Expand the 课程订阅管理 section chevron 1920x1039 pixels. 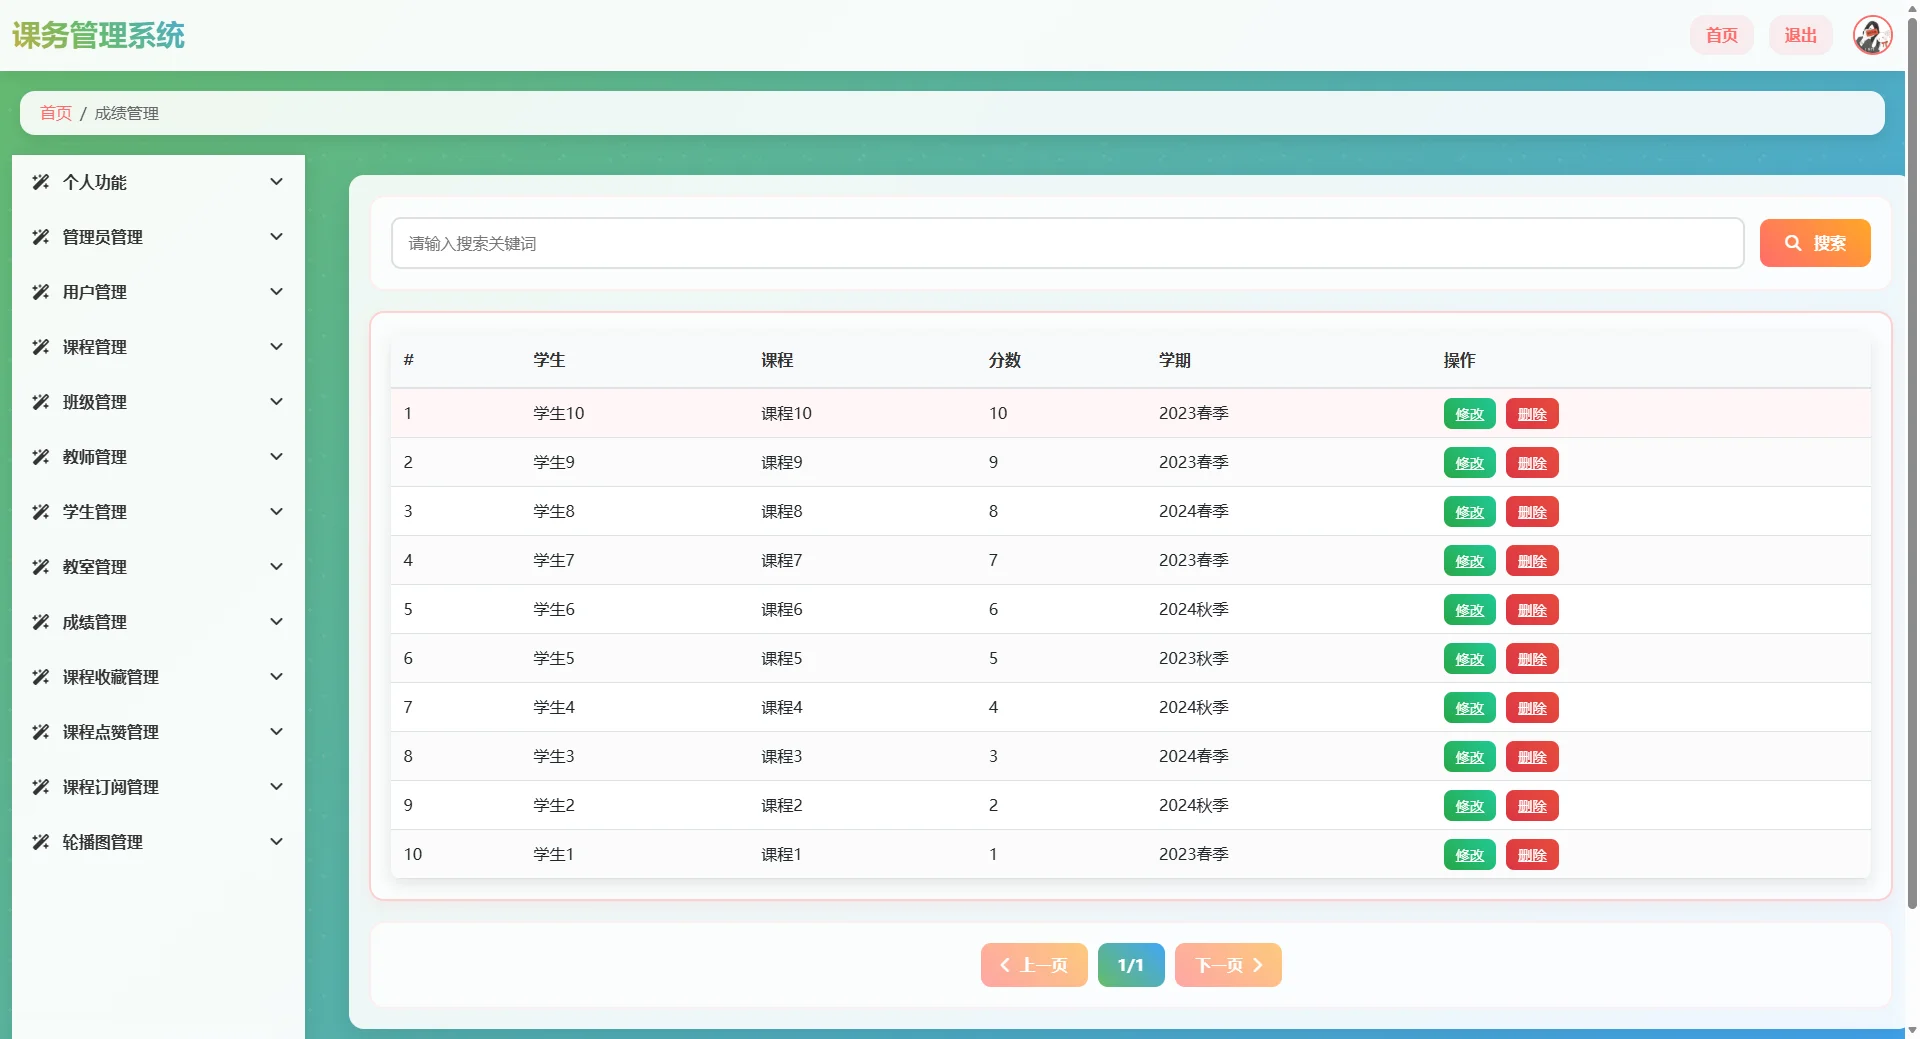pyautogui.click(x=277, y=786)
